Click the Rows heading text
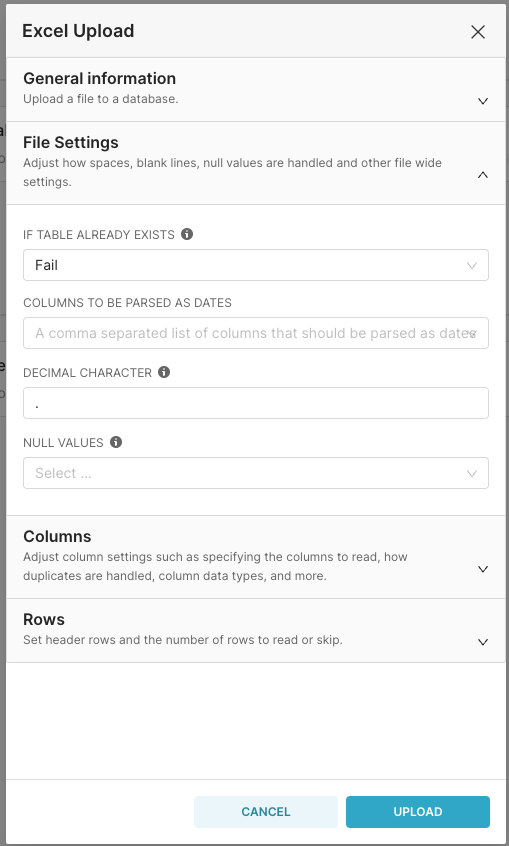 tap(44, 619)
